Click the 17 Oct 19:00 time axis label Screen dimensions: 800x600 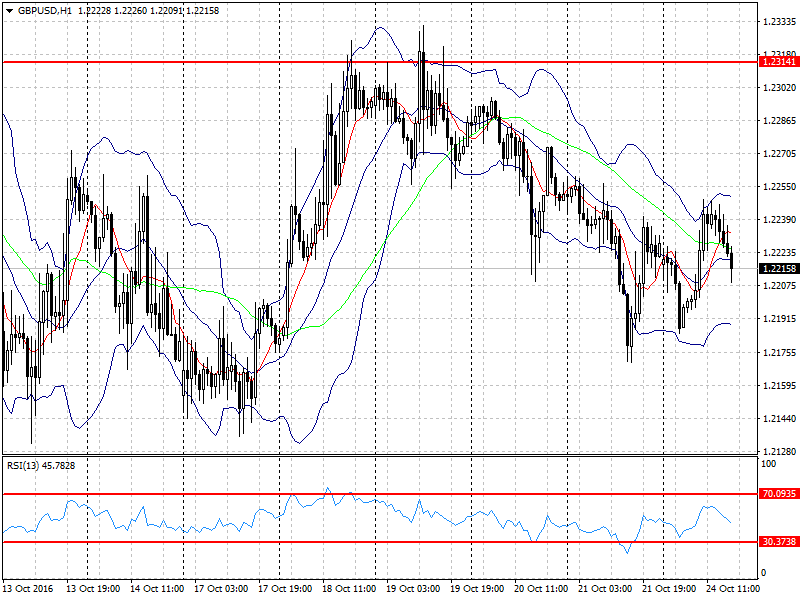(x=285, y=588)
